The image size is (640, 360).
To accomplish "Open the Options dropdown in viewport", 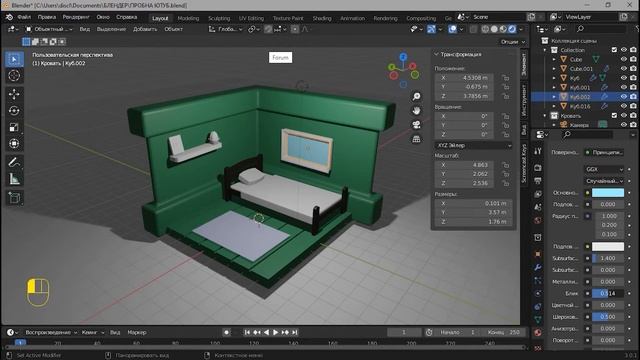I will pos(513,42).
